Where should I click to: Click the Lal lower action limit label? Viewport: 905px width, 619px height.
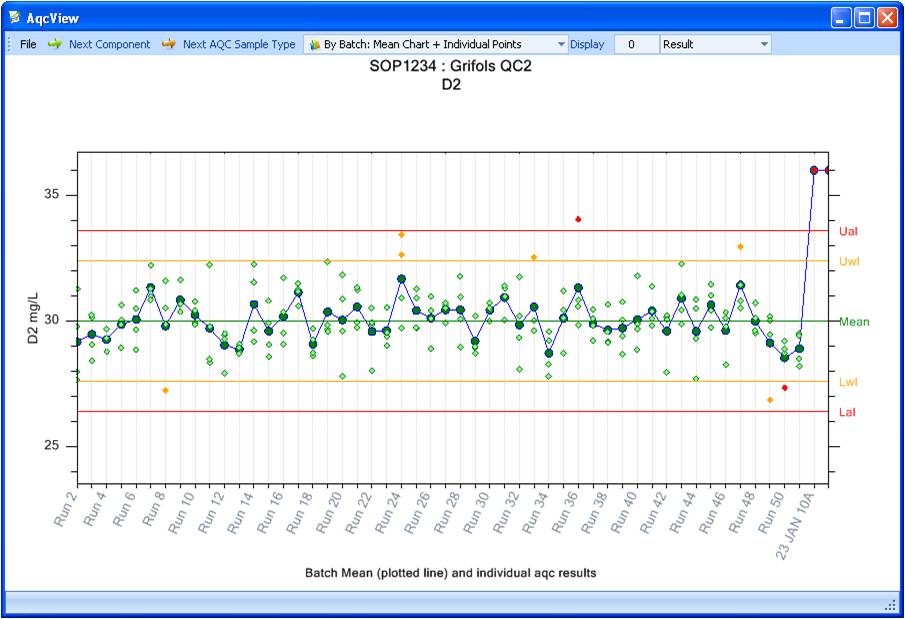point(847,412)
